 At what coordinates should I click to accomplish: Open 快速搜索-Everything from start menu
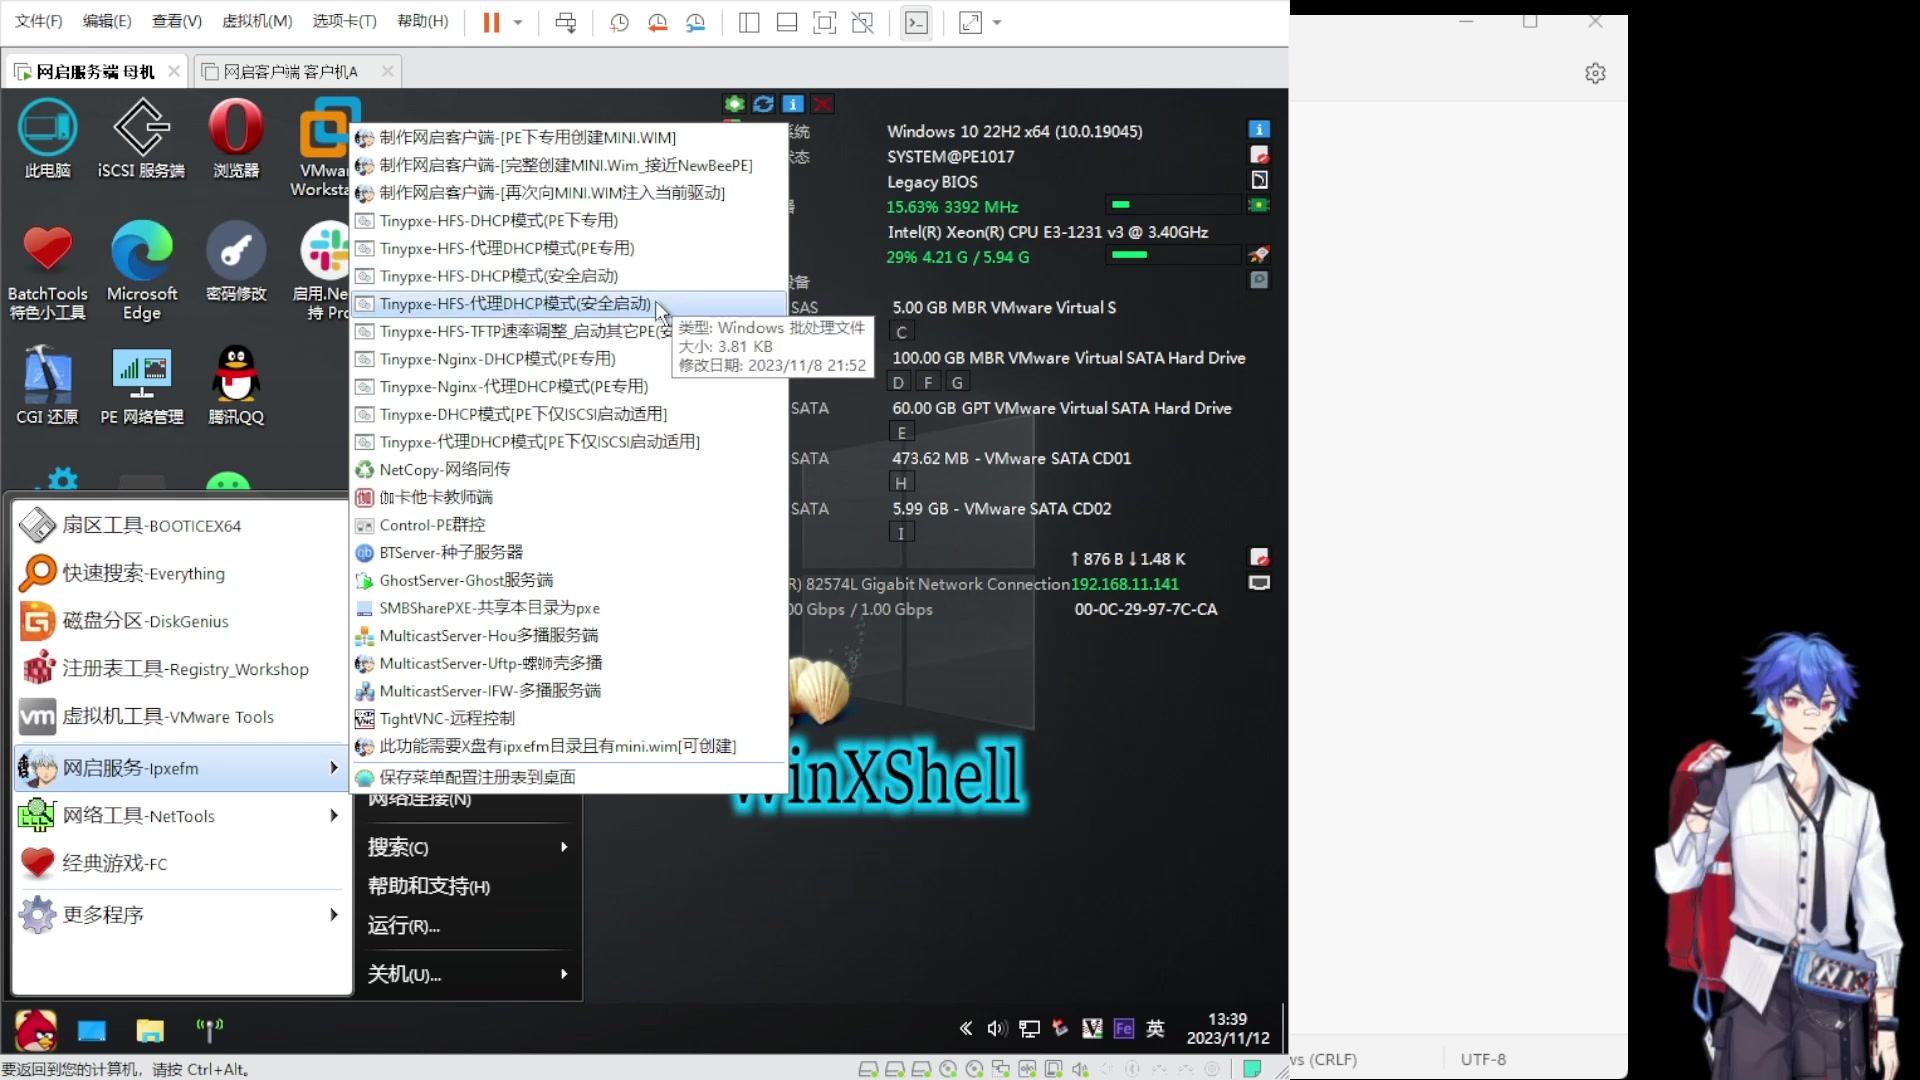(x=180, y=573)
